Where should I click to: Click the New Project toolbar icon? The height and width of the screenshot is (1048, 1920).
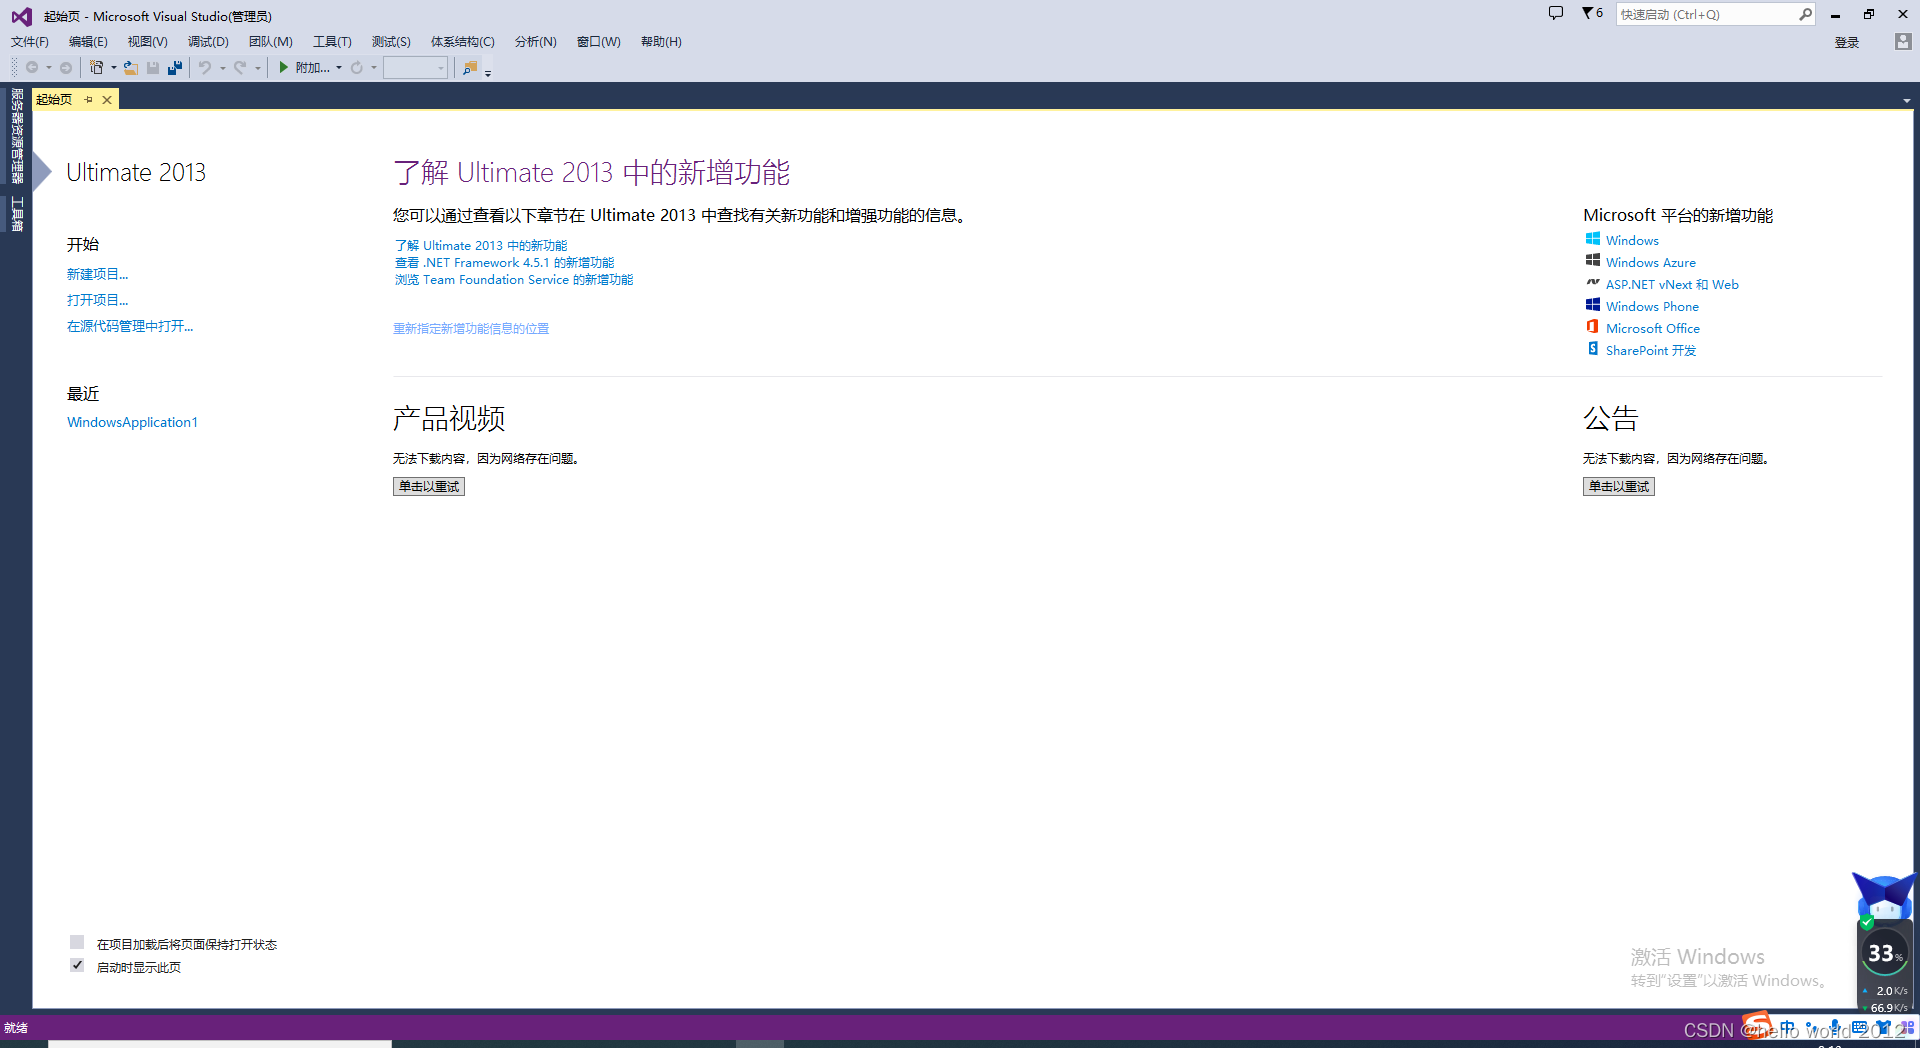tap(97, 68)
